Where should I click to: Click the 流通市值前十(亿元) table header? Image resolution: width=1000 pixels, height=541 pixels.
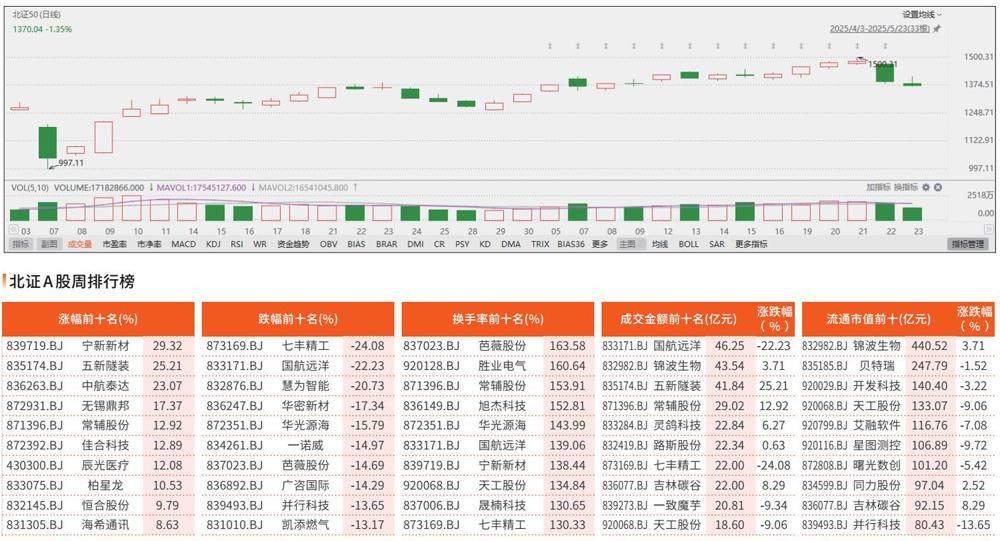click(878, 319)
